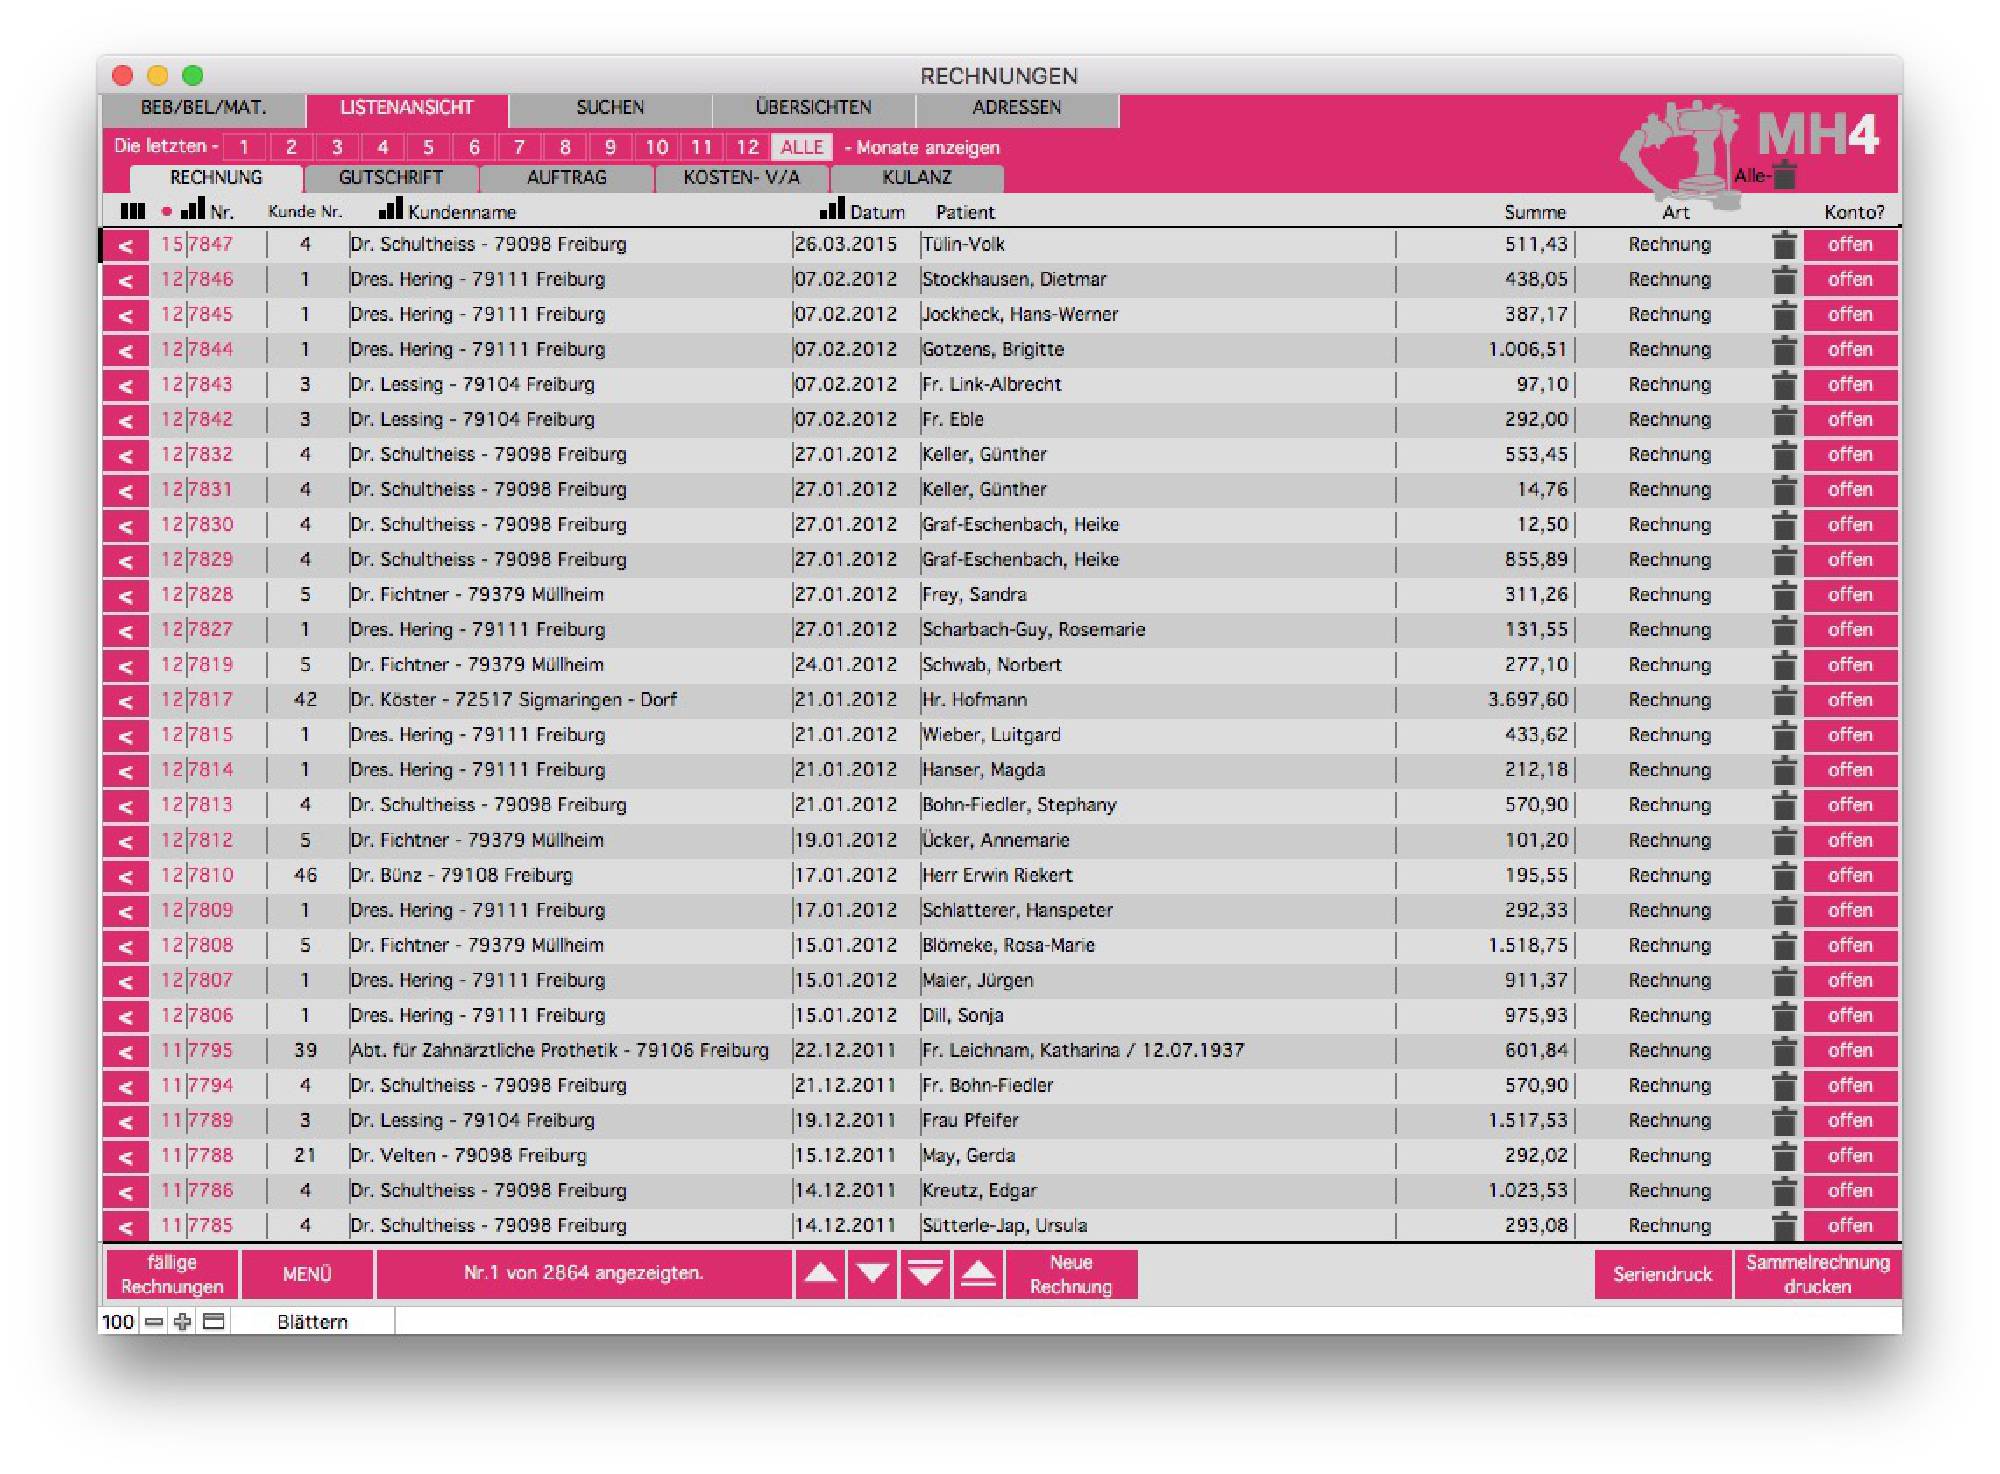Open the Hr. Hofmann invoice via chevron
The width and height of the screenshot is (2000, 1474).
126,701
